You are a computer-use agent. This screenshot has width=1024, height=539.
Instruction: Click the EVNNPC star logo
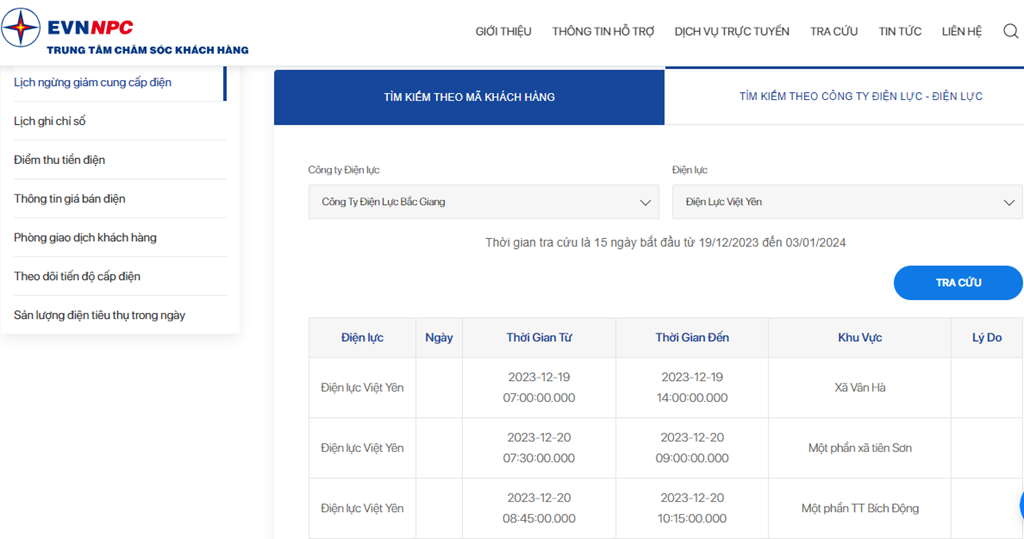[x=21, y=28]
